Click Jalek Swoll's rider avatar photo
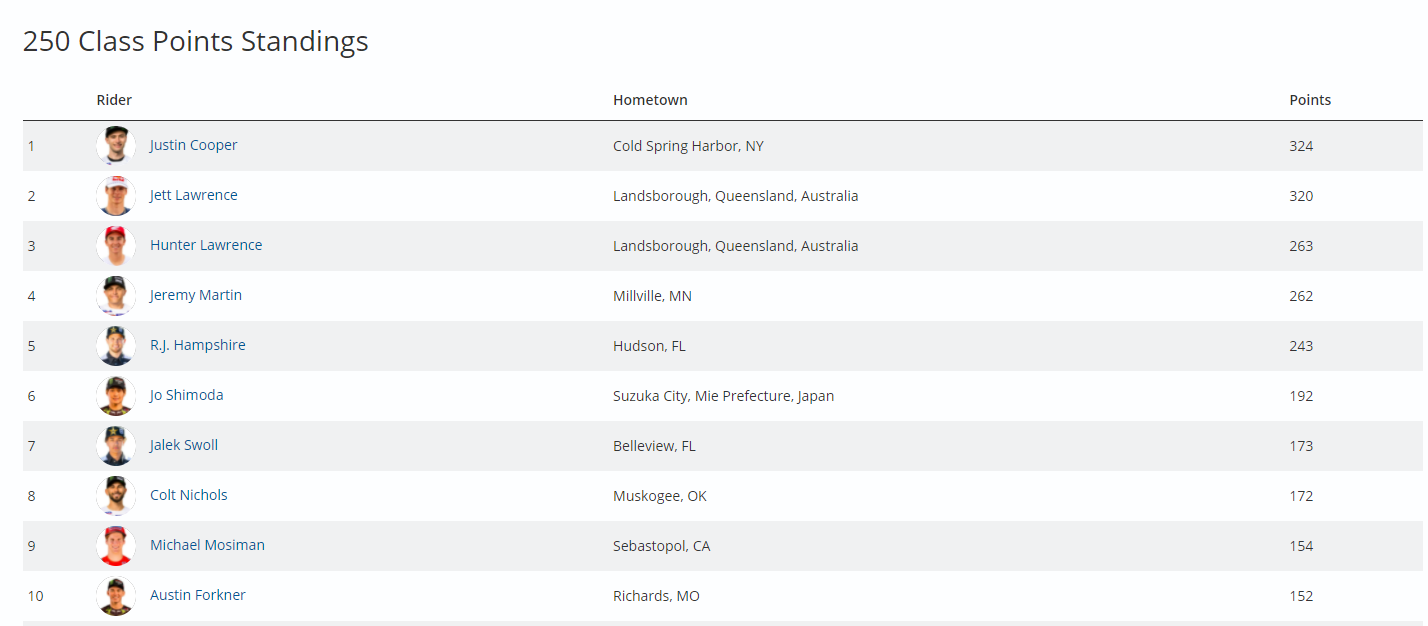This screenshot has height=626, width=1428. 116,446
